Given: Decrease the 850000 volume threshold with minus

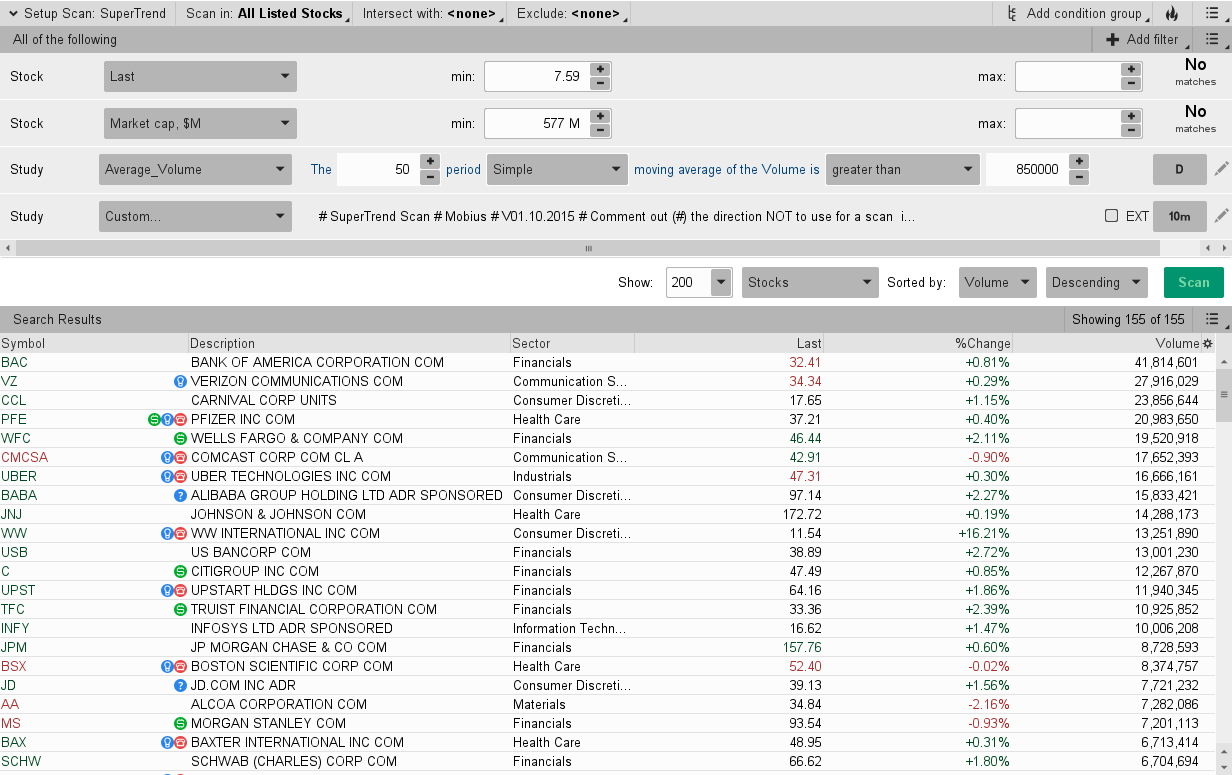Looking at the screenshot, I should (1078, 176).
